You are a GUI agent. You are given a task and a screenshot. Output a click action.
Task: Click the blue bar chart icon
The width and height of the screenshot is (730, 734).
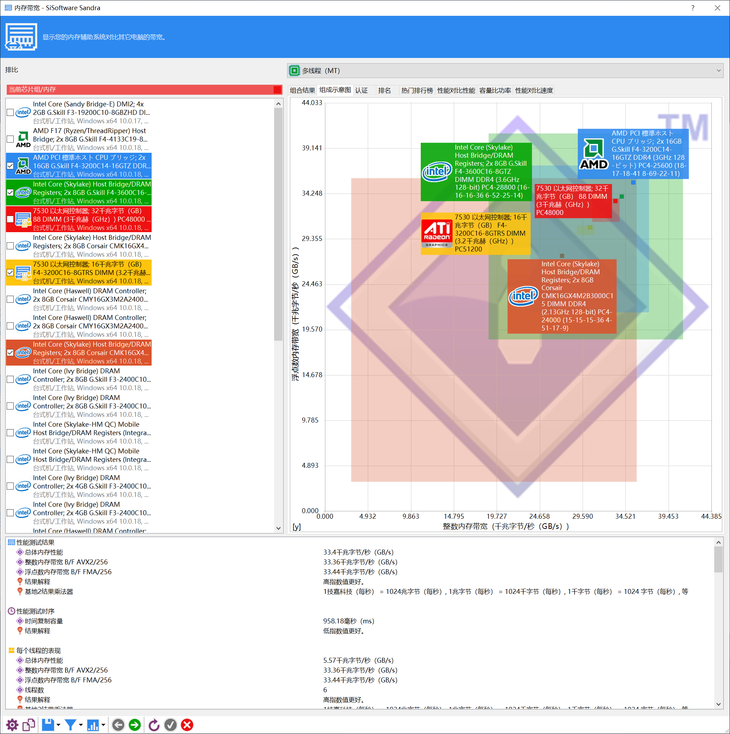93,725
